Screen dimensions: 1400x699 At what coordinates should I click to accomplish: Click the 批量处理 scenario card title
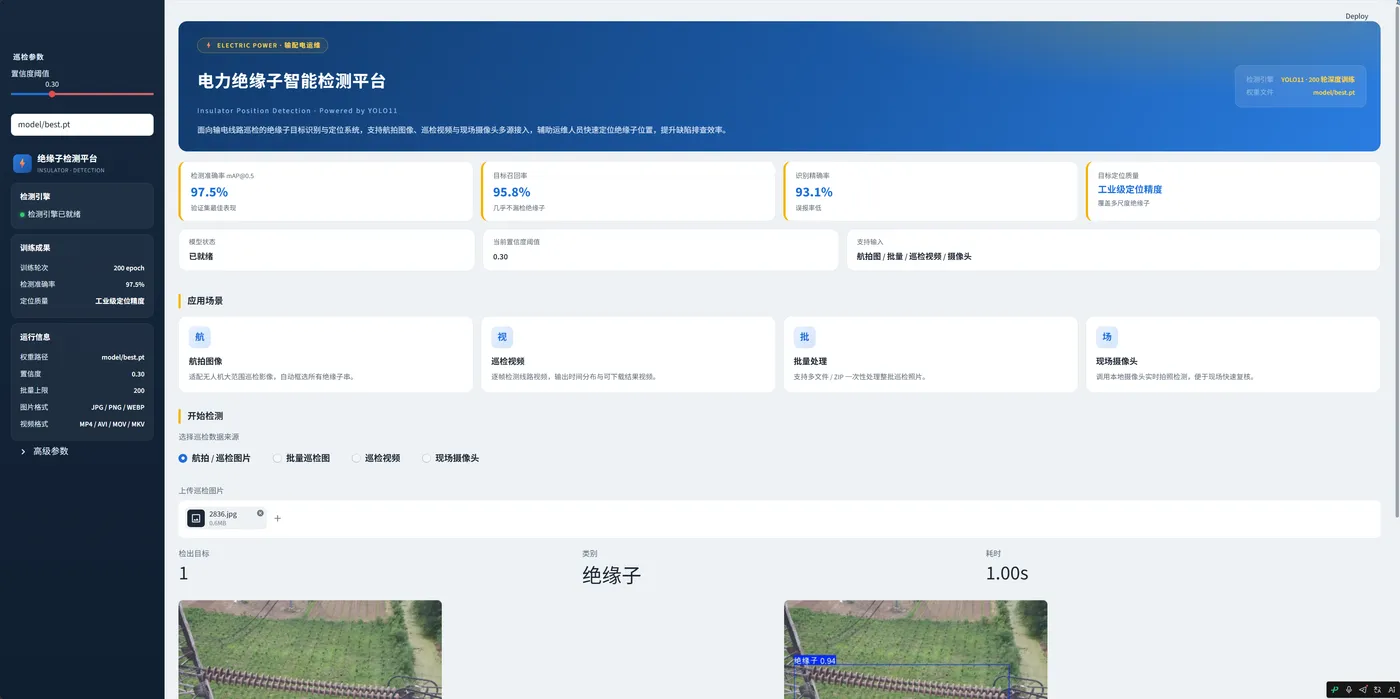810,361
